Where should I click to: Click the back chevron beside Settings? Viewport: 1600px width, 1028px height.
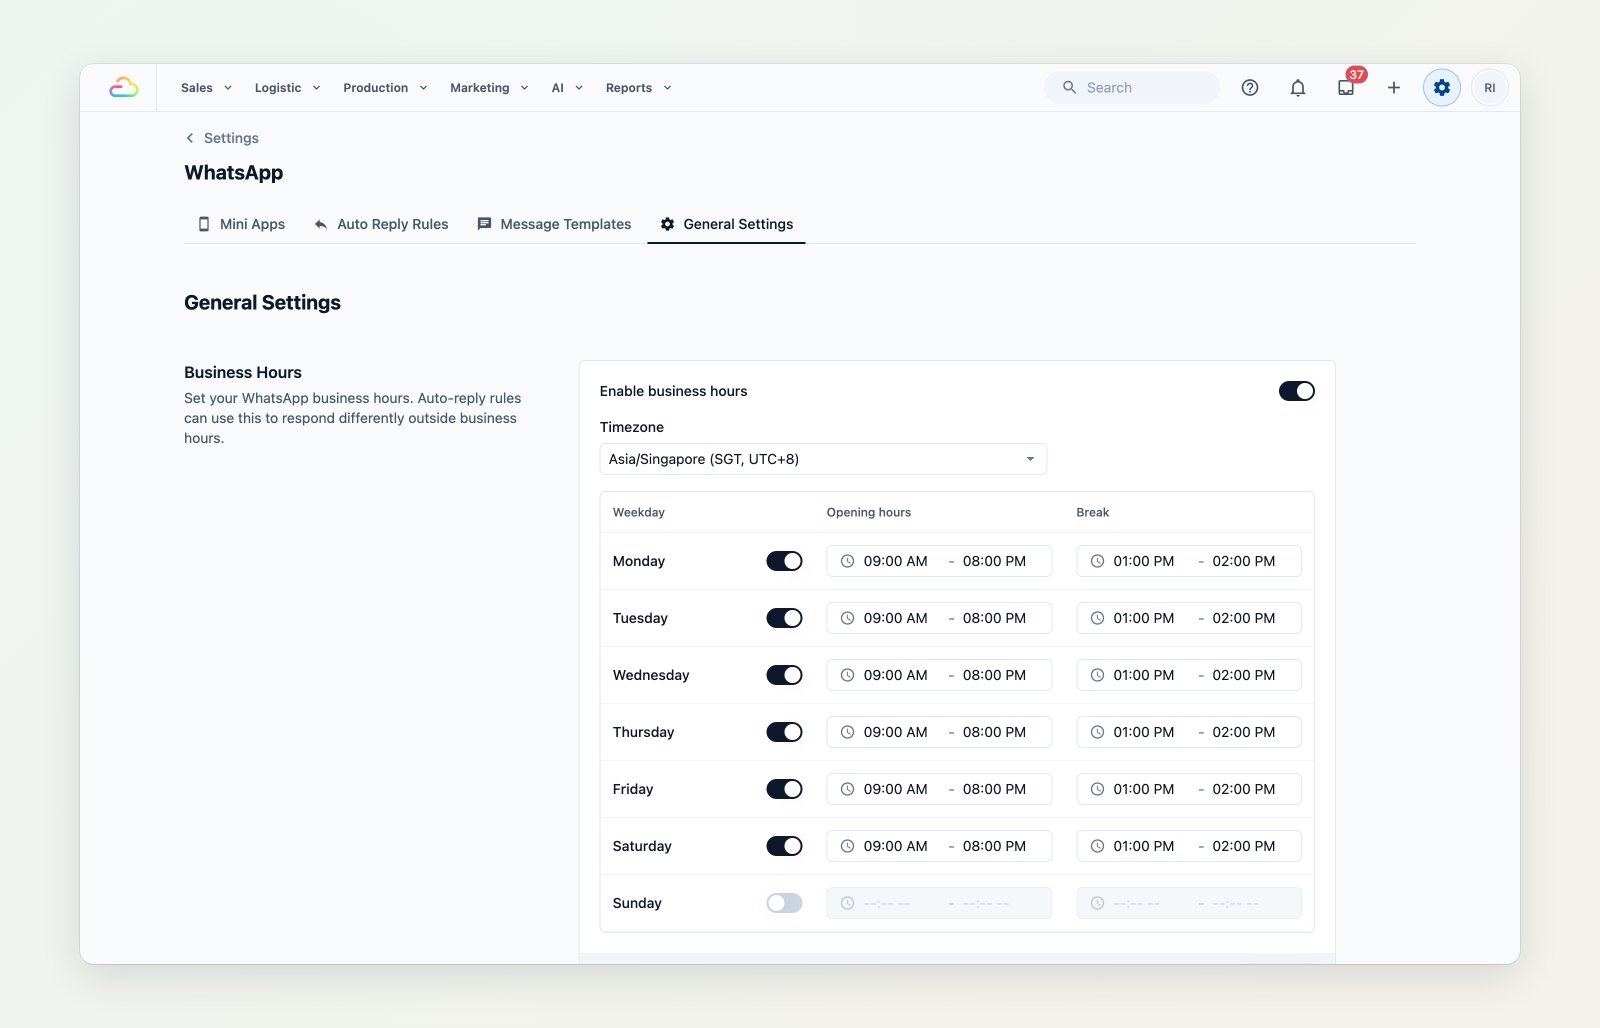[190, 138]
